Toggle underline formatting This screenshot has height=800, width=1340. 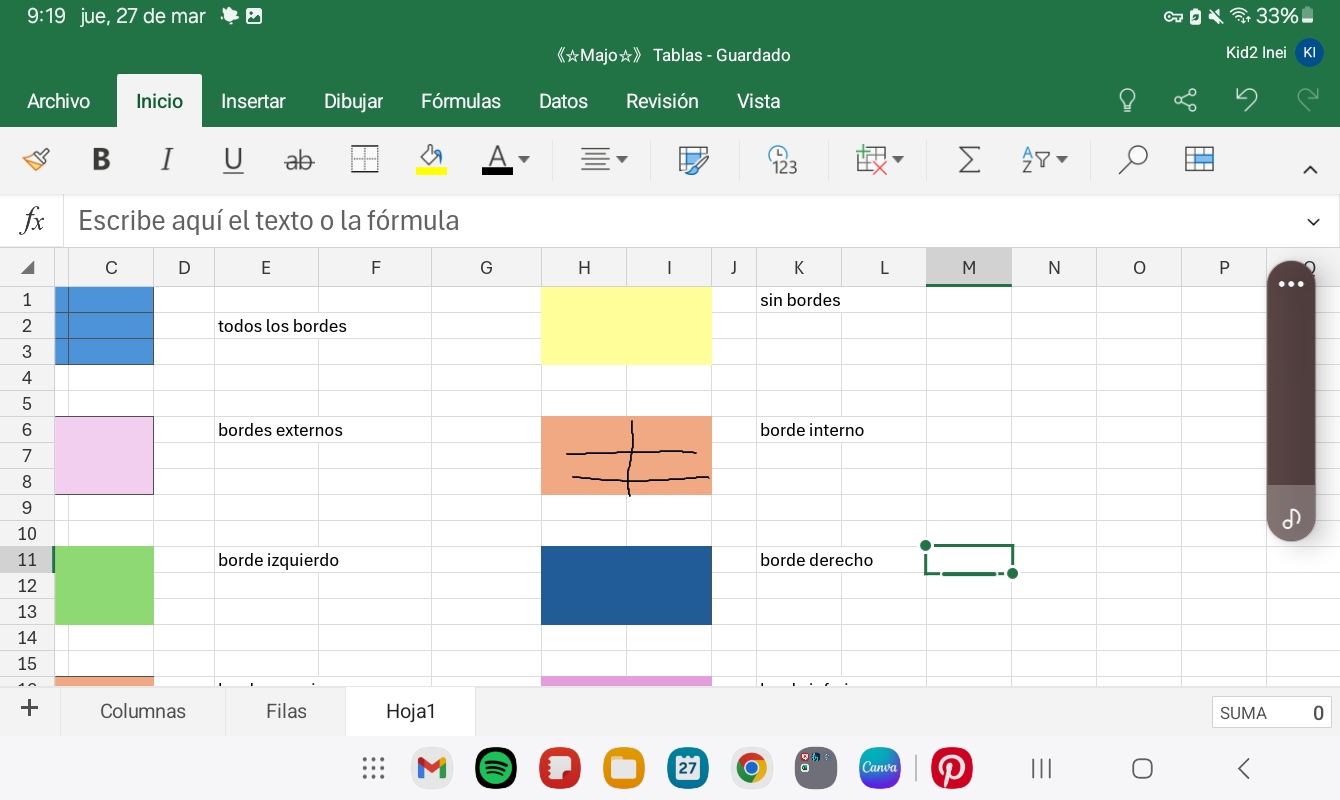pos(233,159)
